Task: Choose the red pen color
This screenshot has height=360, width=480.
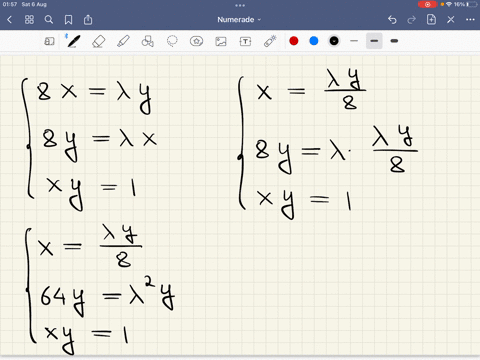Action: tap(294, 41)
